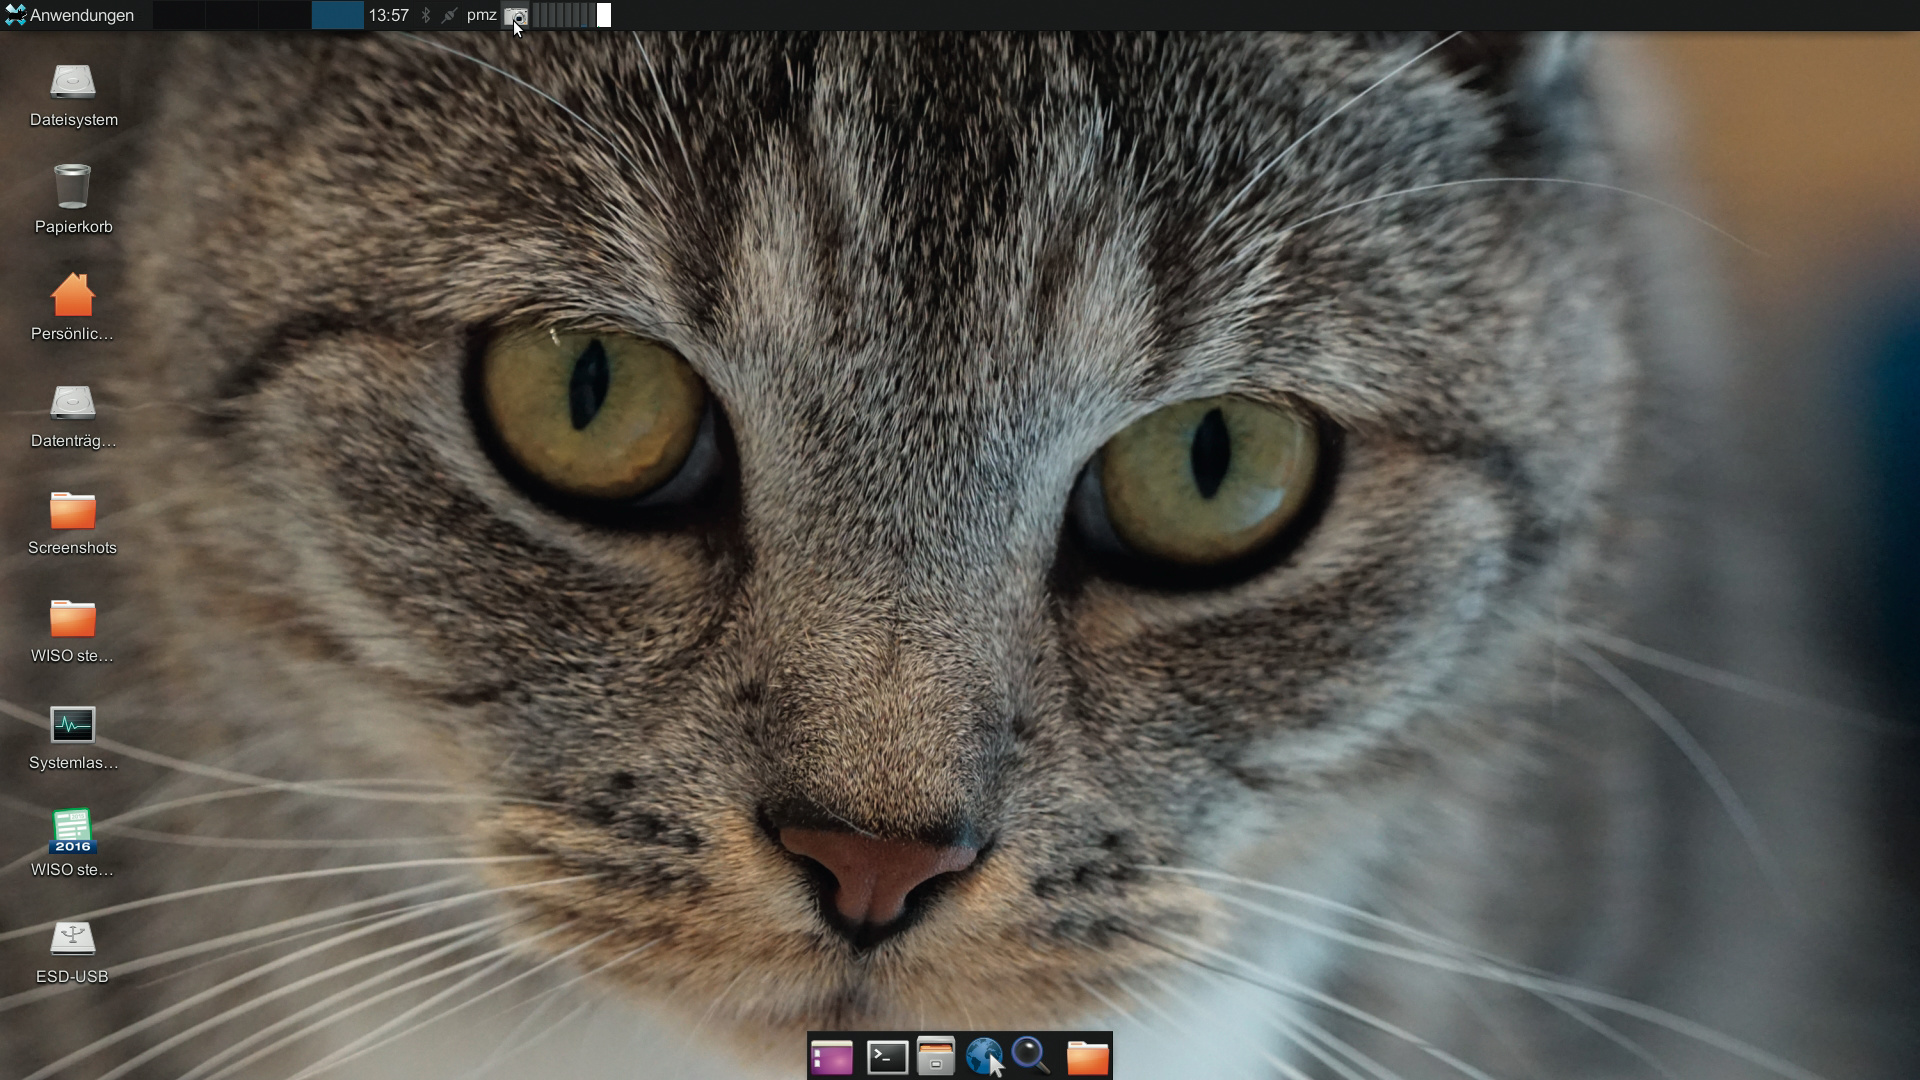This screenshot has height=1080, width=1920.
Task: Select the Screenshots folder on desktop
Action: (73, 511)
